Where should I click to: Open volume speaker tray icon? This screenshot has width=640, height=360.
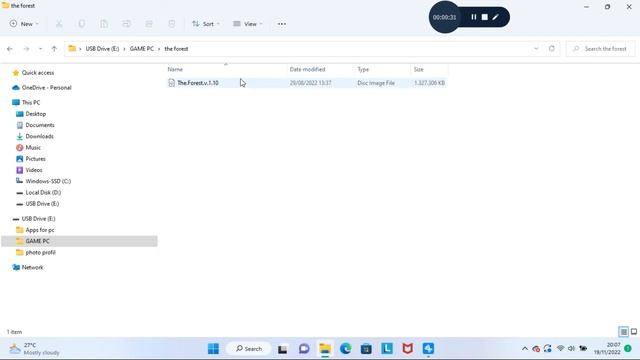coord(571,349)
